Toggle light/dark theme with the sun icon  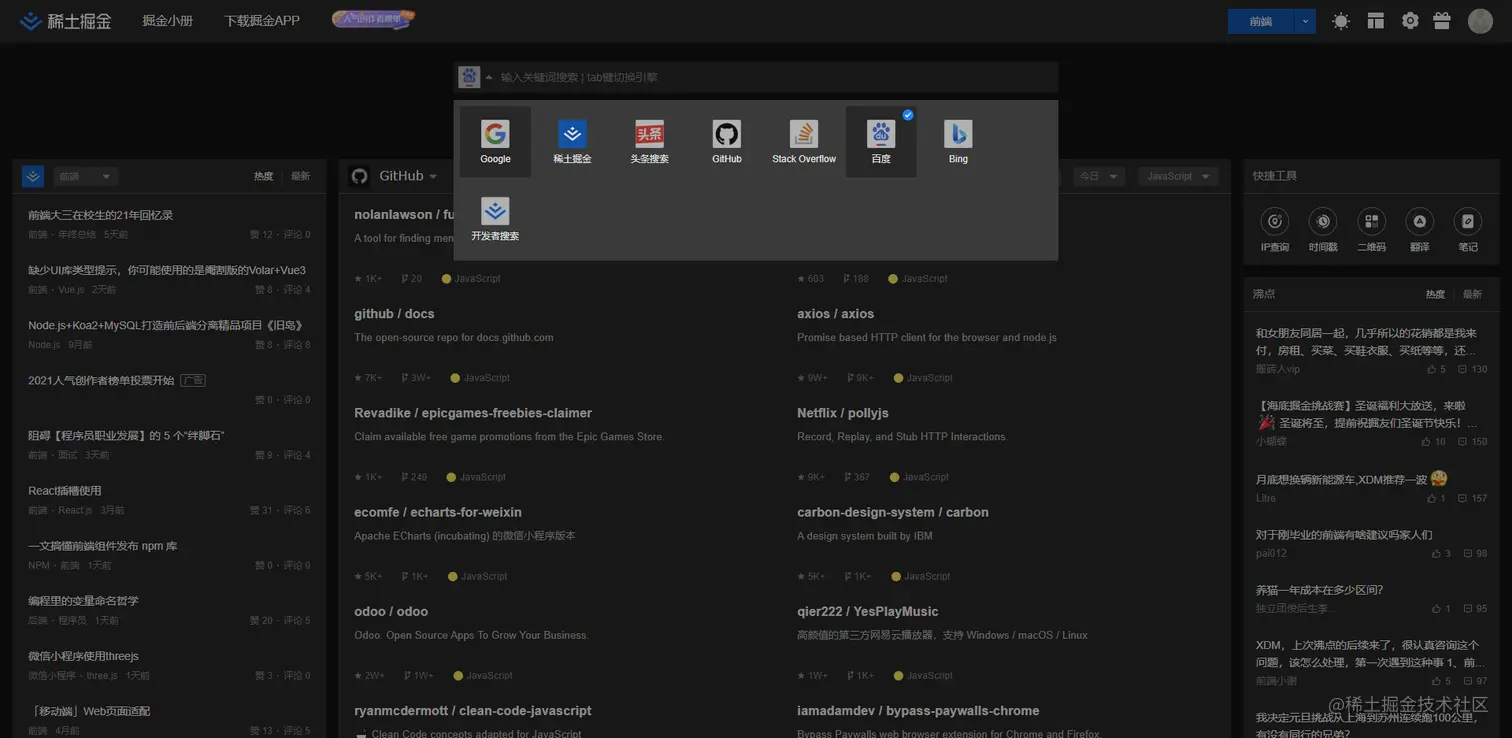[1341, 20]
